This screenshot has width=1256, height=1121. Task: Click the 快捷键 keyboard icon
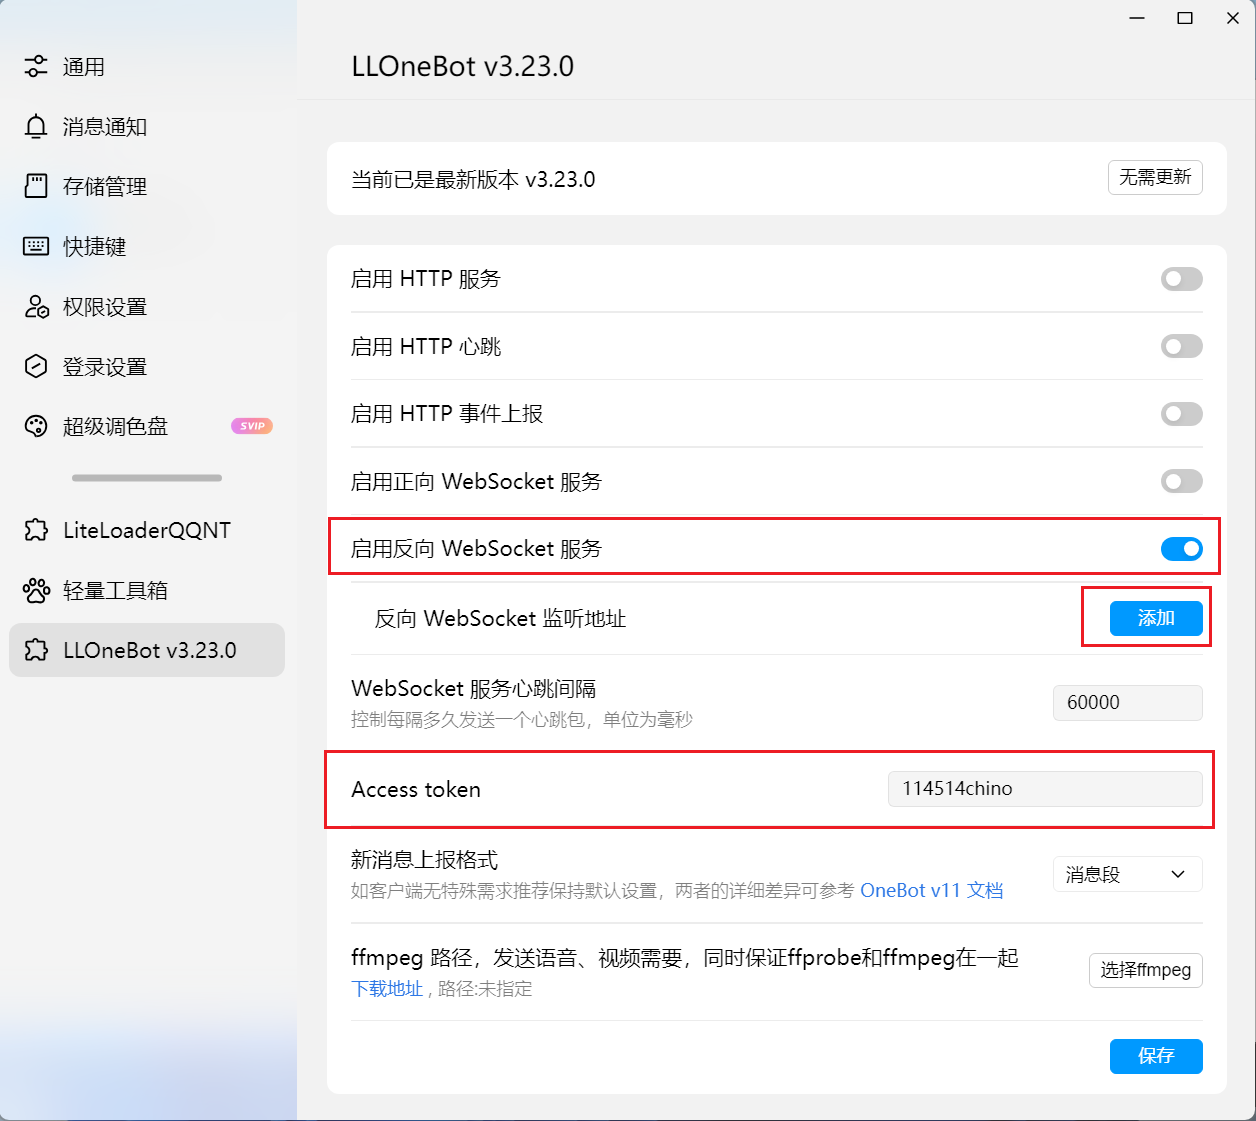36,246
